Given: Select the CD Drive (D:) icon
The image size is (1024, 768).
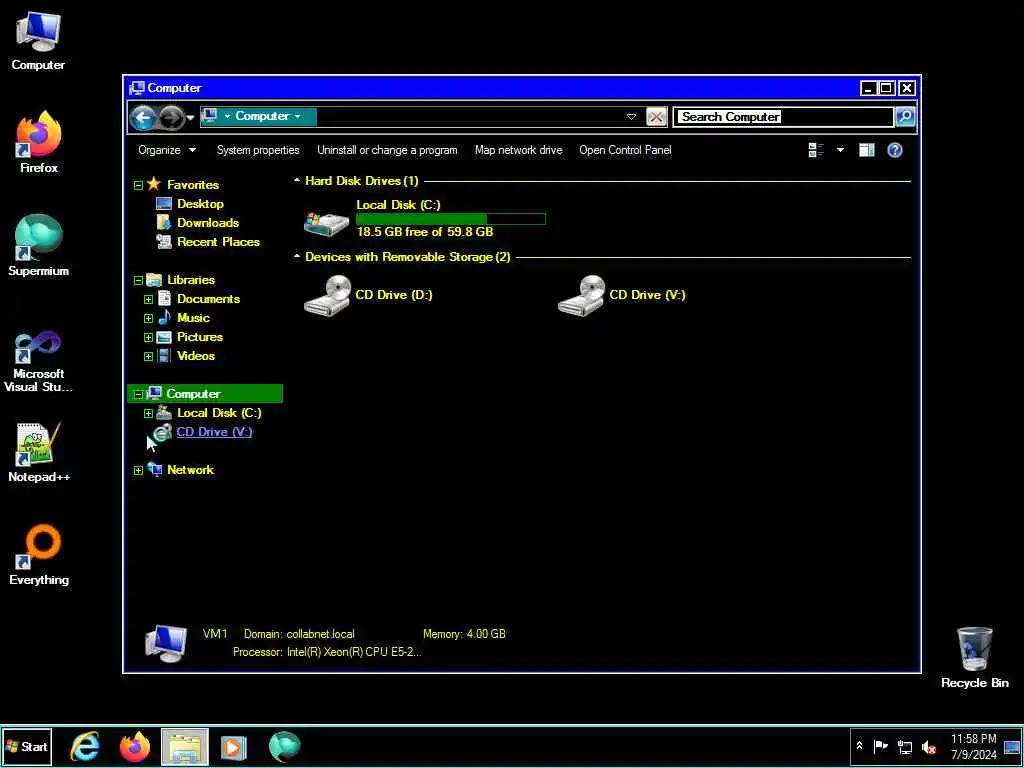Looking at the screenshot, I should point(327,295).
